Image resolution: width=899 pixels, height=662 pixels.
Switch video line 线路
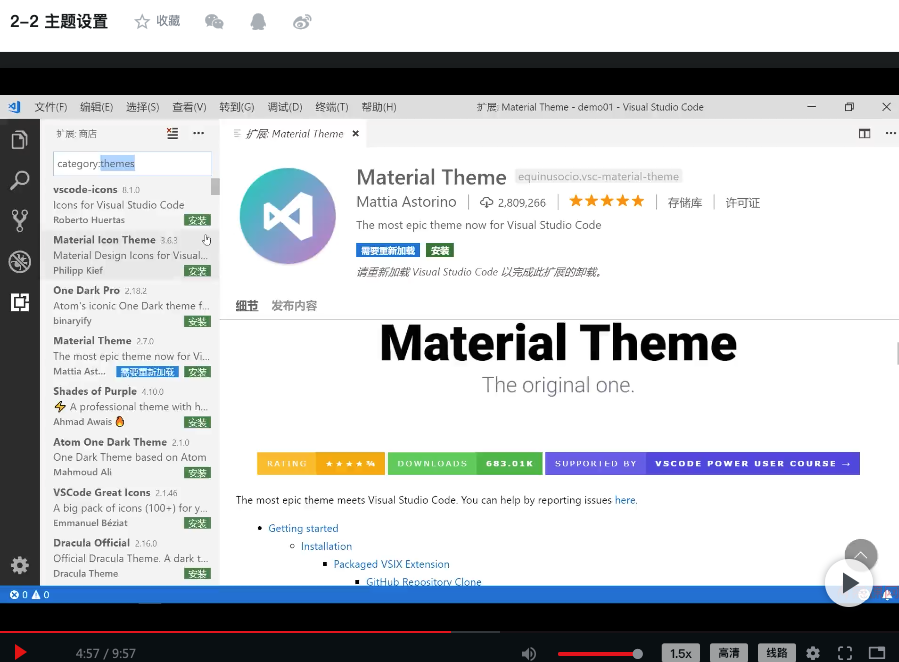(777, 653)
